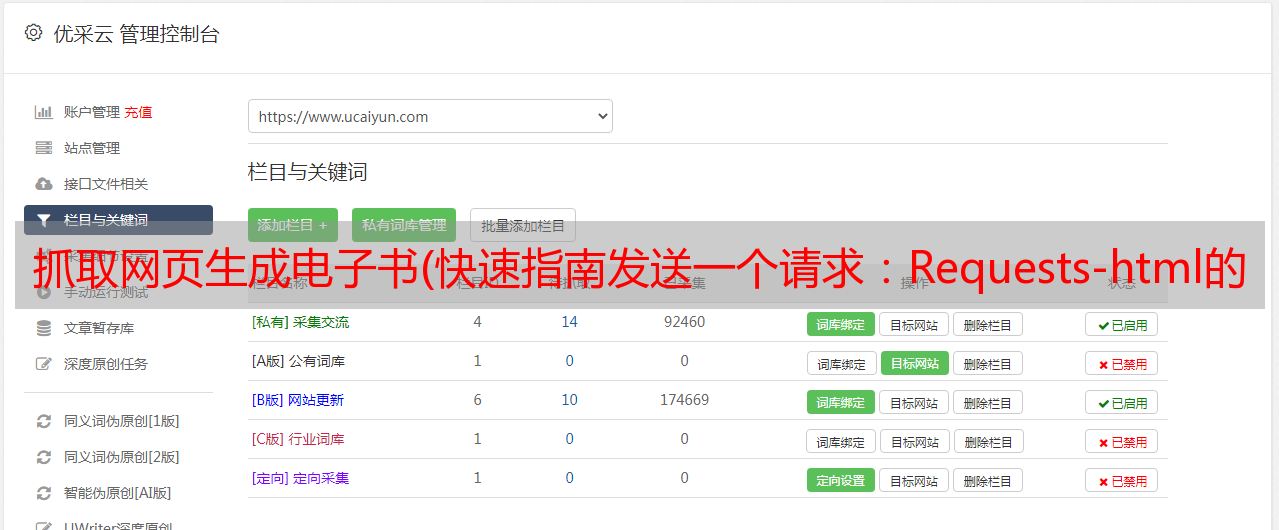Click 词库绑定 for 采集交流 row
This screenshot has height=530, width=1279.
click(841, 324)
